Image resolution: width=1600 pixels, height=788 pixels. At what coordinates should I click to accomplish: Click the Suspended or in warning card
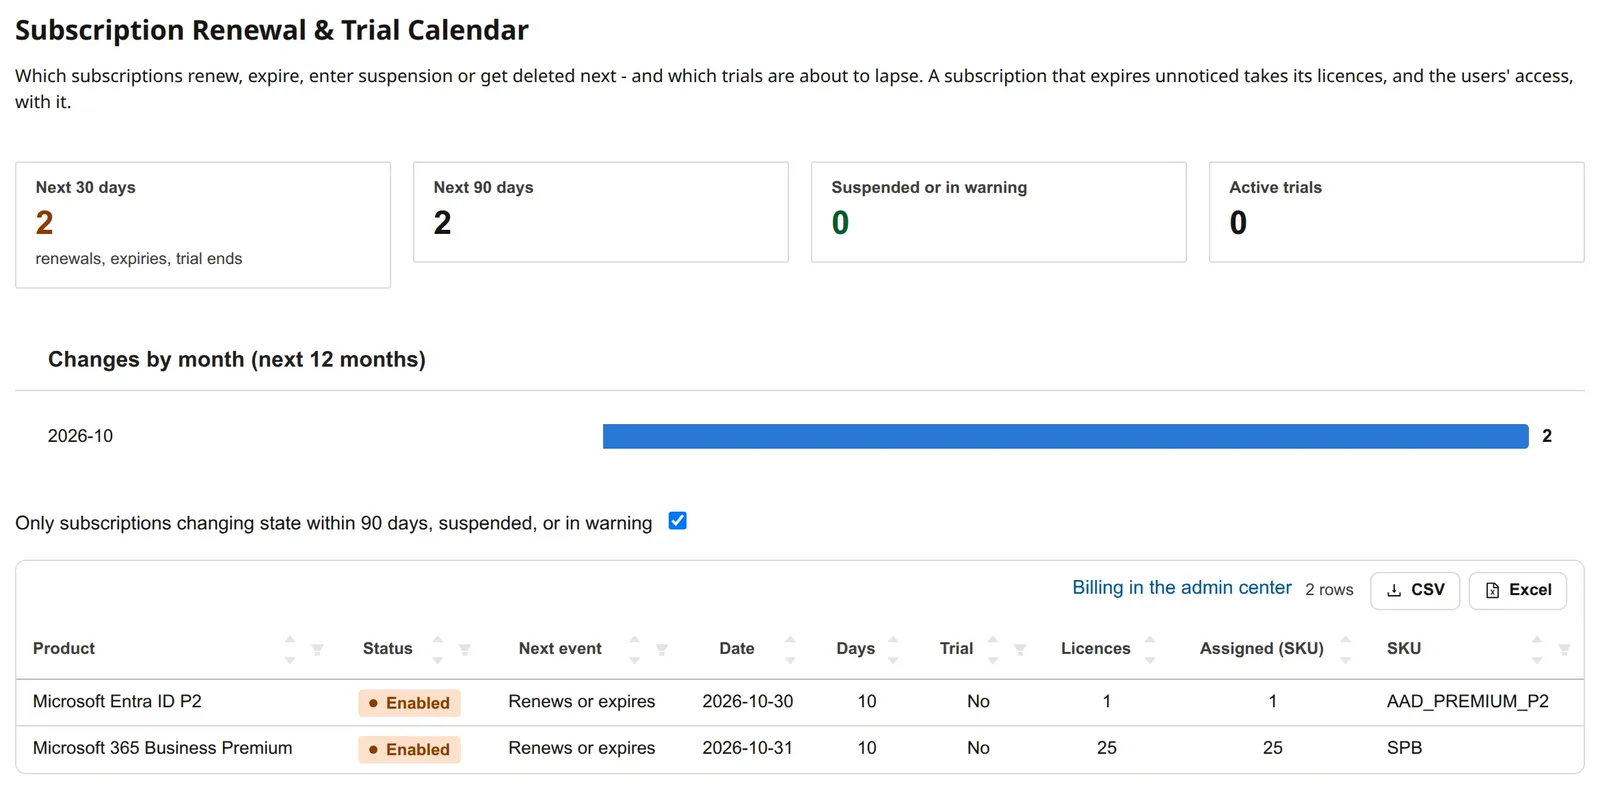point(999,212)
